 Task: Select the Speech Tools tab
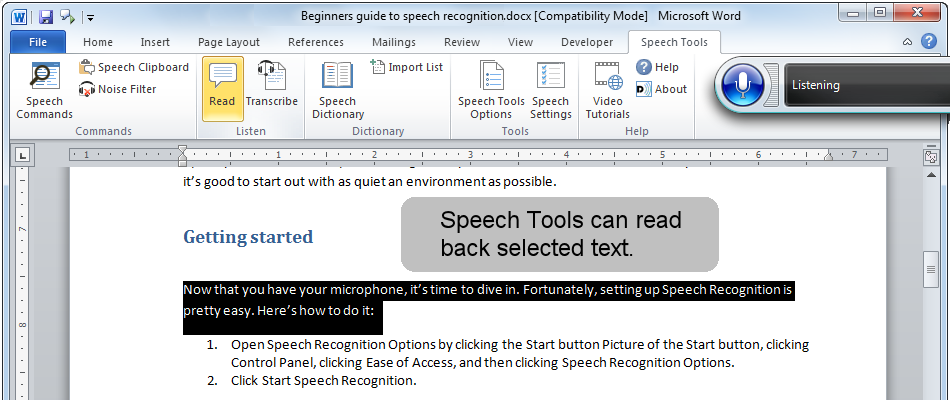(674, 42)
